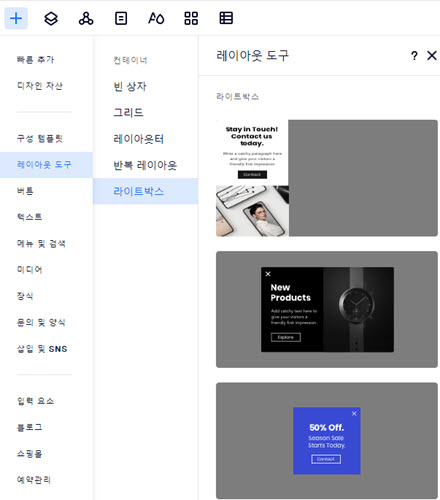Screen dimensions: 440x500
Task: Open the Pages document icon
Action: (x=121, y=18)
